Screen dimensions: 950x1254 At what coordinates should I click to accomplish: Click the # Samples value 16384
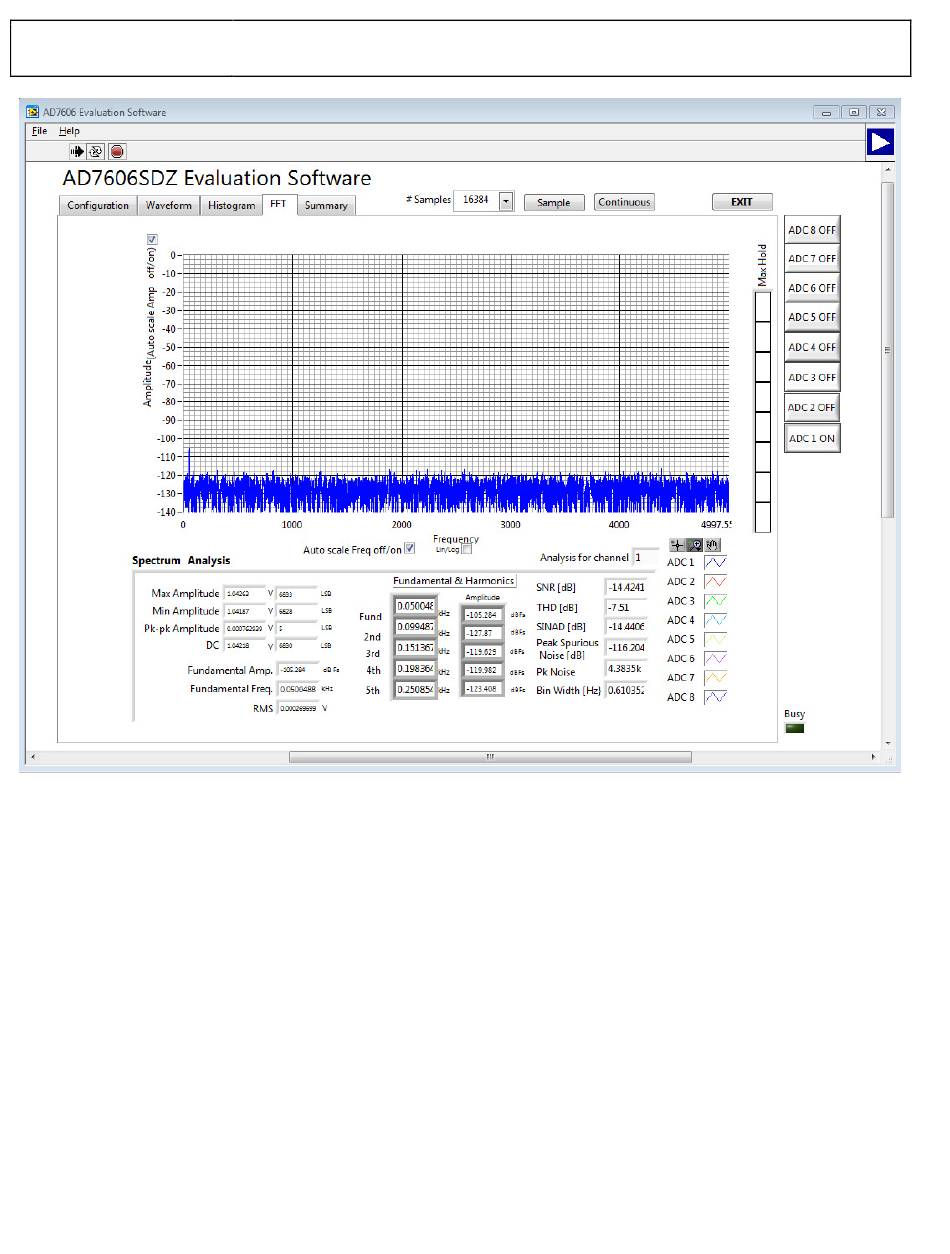[475, 202]
